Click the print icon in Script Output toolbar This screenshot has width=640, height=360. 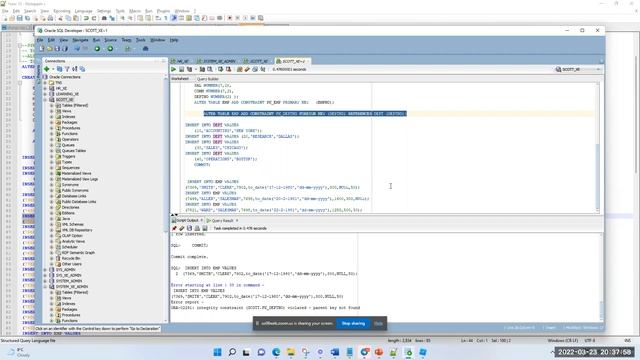coord(197,228)
